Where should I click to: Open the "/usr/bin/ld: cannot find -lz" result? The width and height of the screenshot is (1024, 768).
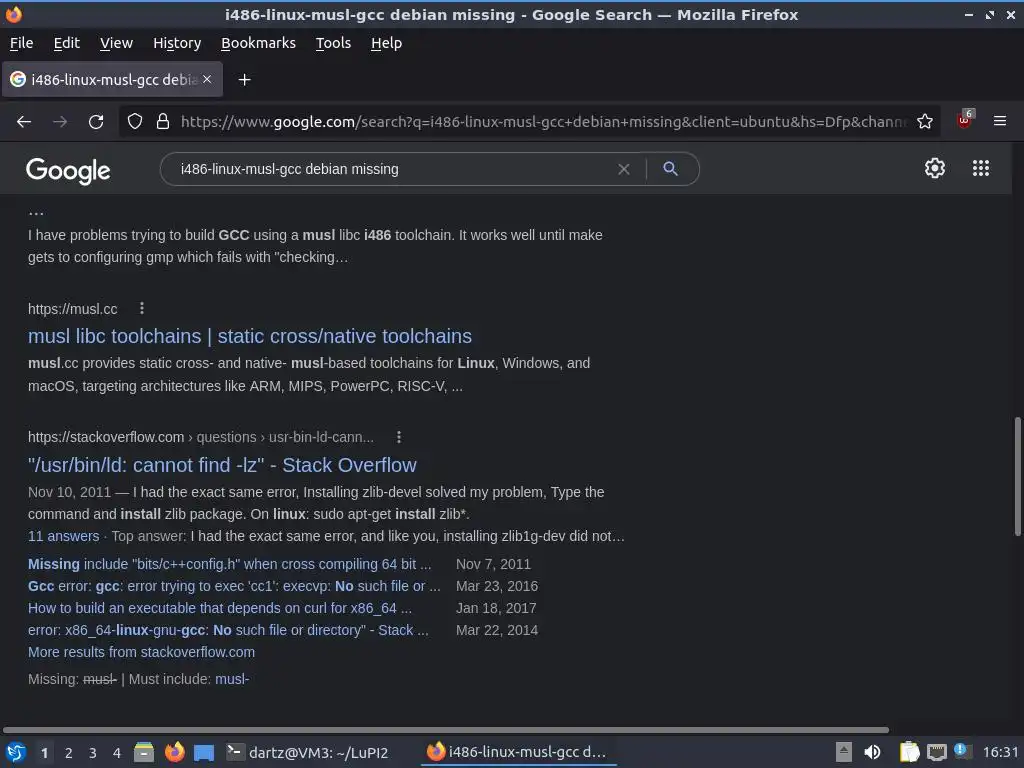222,465
